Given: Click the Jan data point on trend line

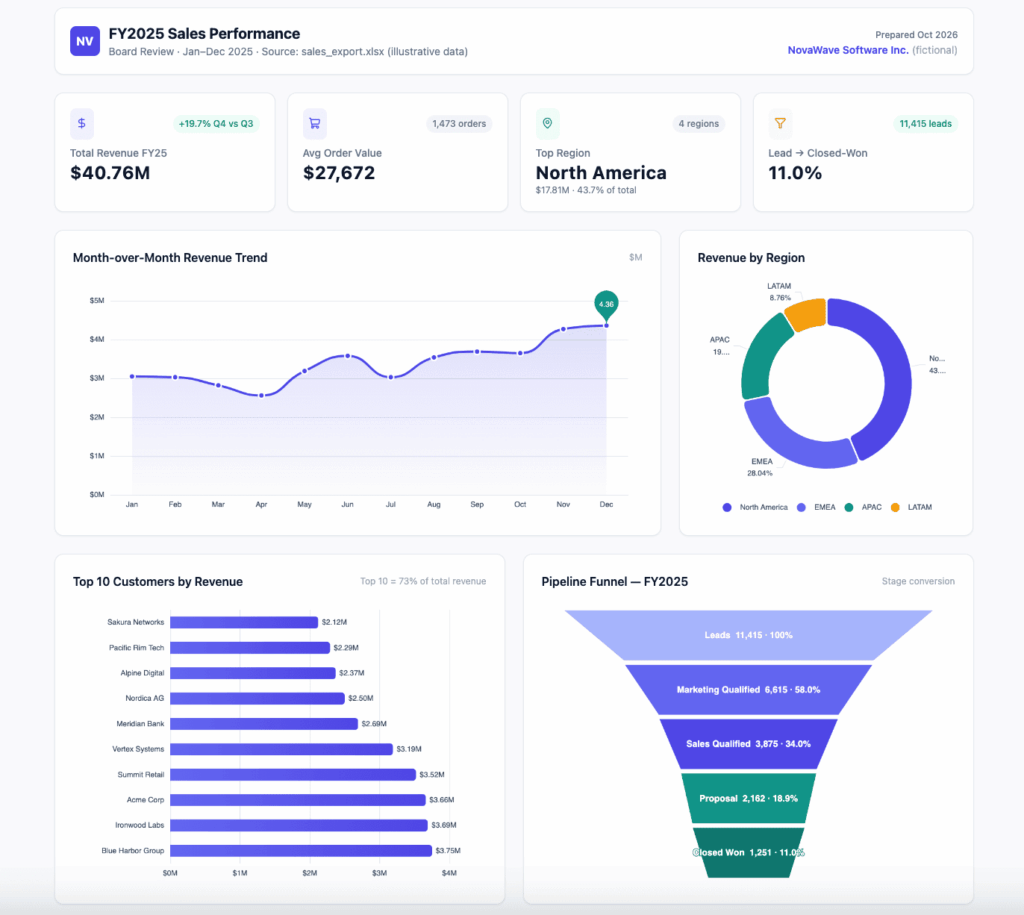Looking at the screenshot, I should coord(132,377).
